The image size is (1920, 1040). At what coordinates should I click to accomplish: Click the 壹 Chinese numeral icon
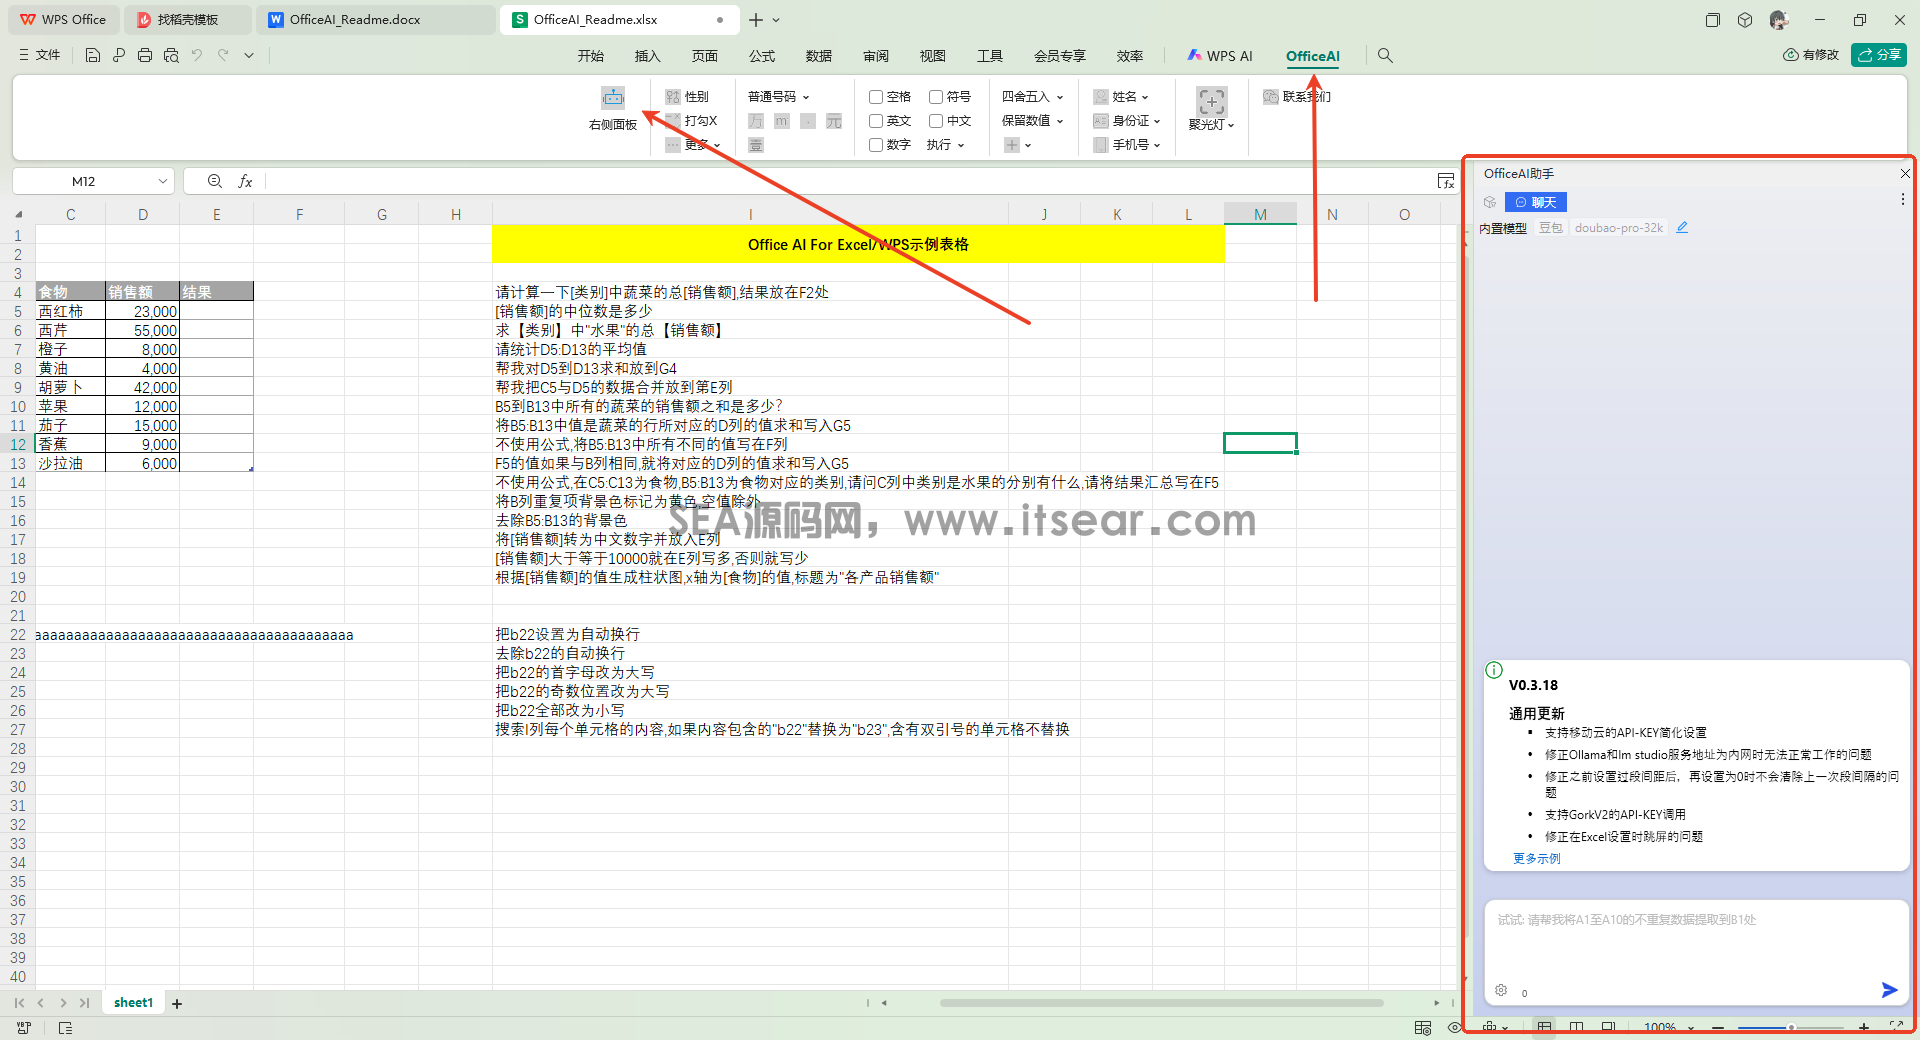(756, 145)
